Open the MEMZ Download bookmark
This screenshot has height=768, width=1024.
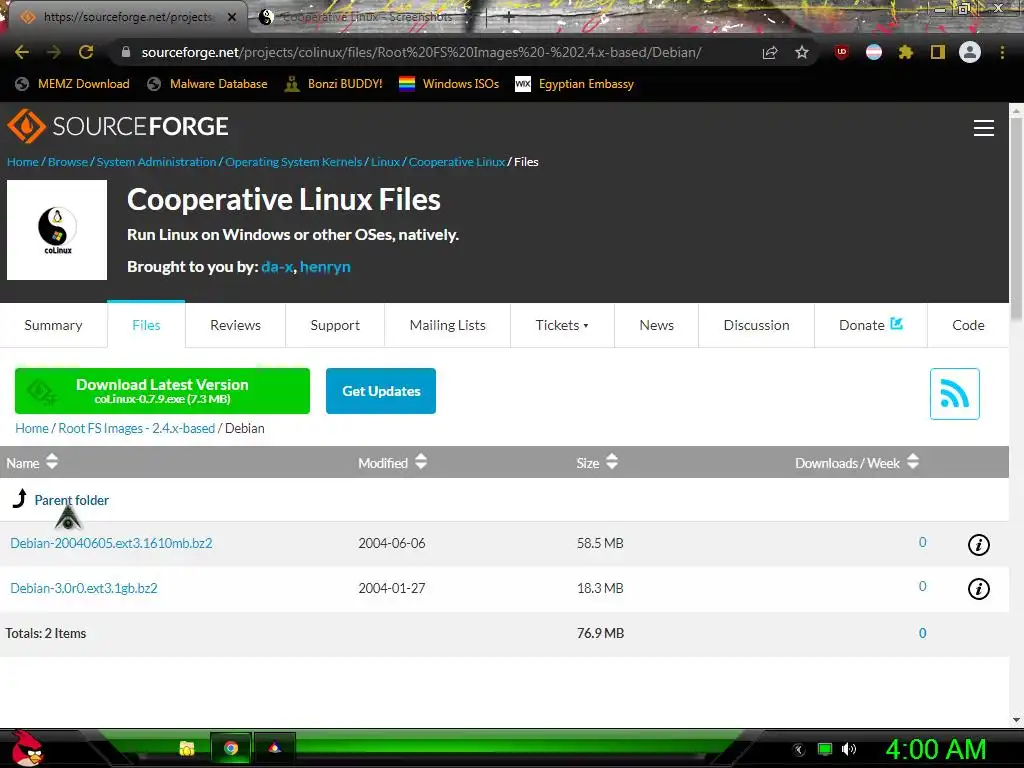pos(72,84)
